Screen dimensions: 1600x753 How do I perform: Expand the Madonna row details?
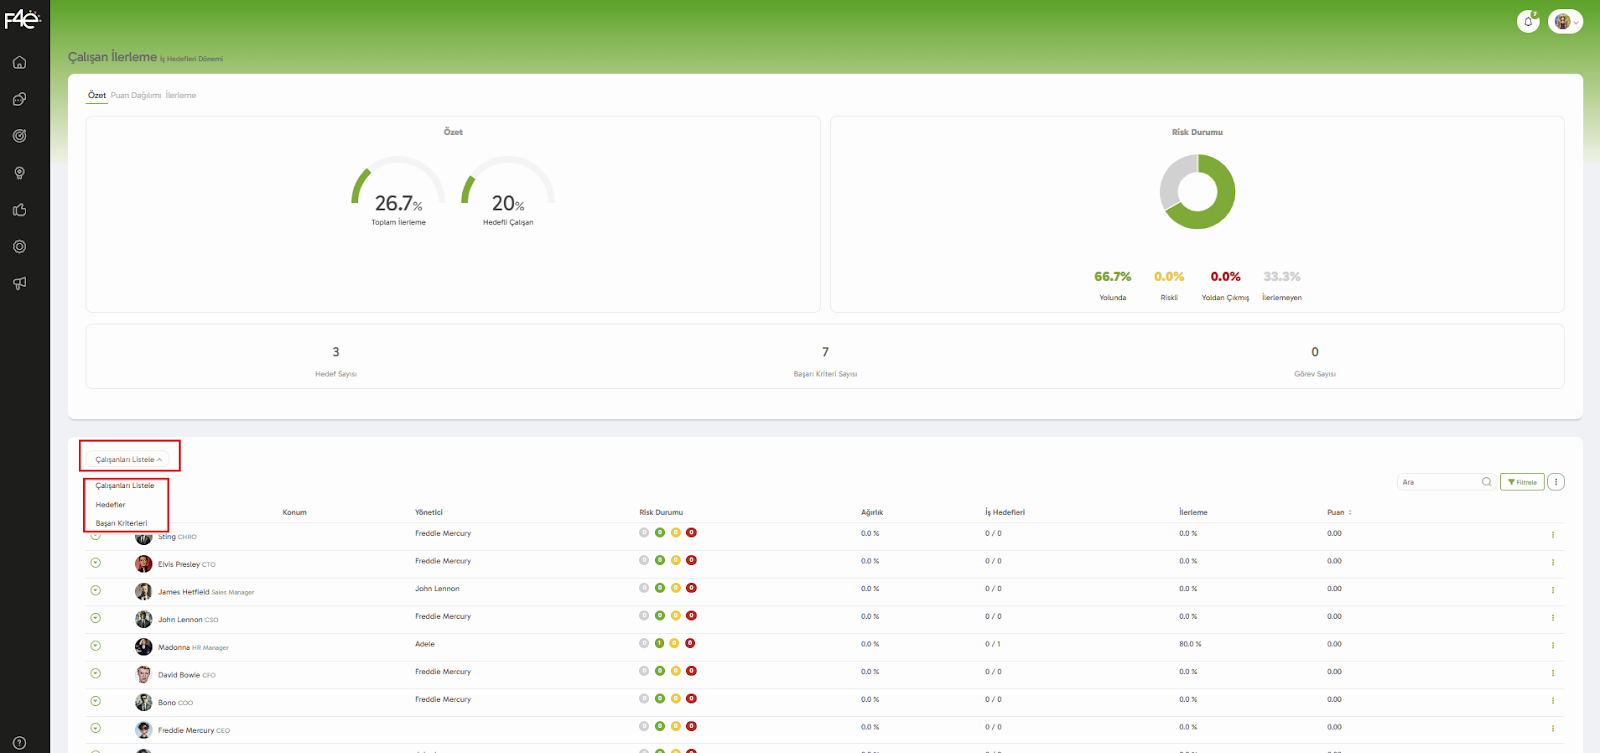point(96,646)
